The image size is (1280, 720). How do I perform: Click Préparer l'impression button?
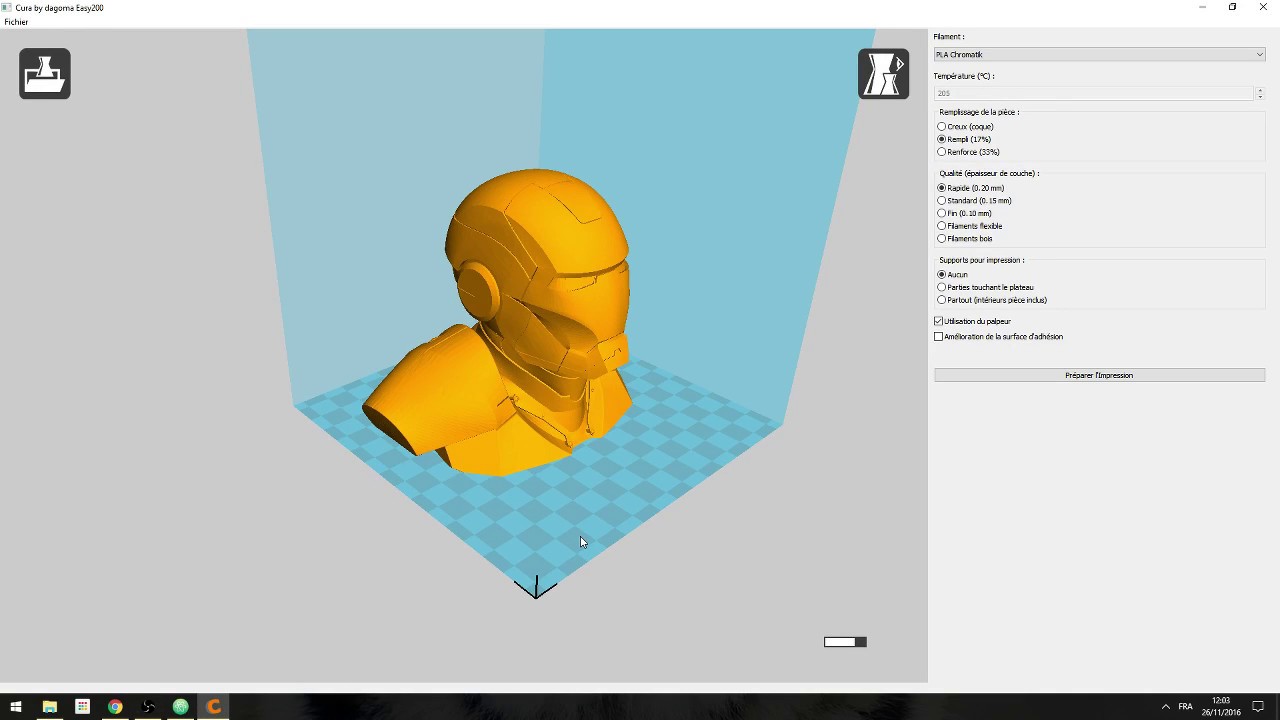pyautogui.click(x=1099, y=375)
